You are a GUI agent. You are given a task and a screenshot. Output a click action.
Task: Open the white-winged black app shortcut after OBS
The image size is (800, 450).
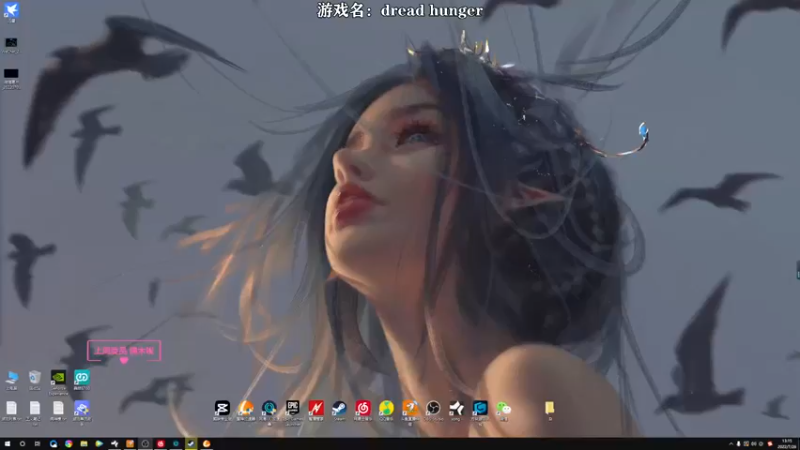(x=457, y=408)
